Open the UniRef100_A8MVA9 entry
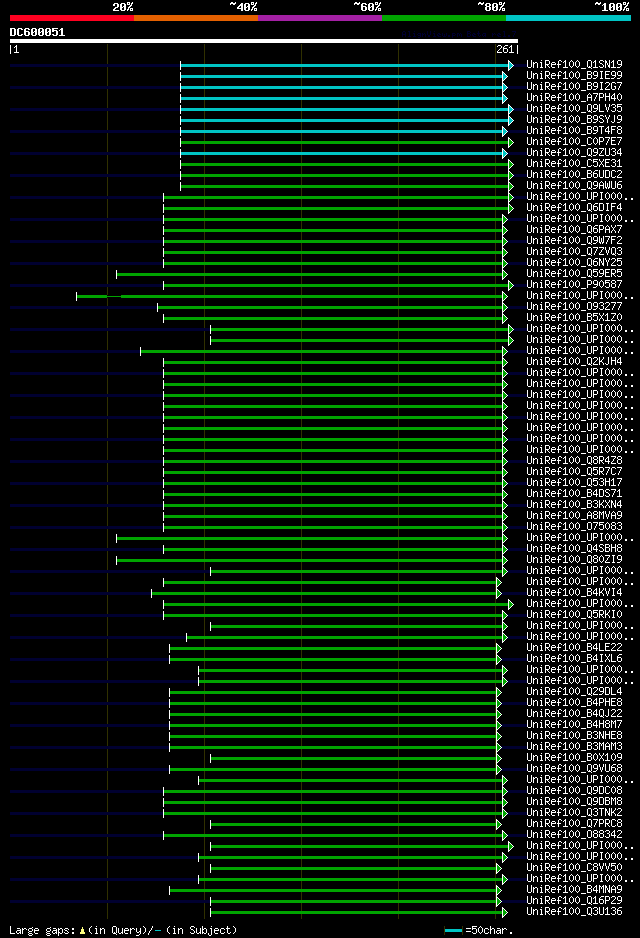The image size is (640, 938). coord(574,515)
